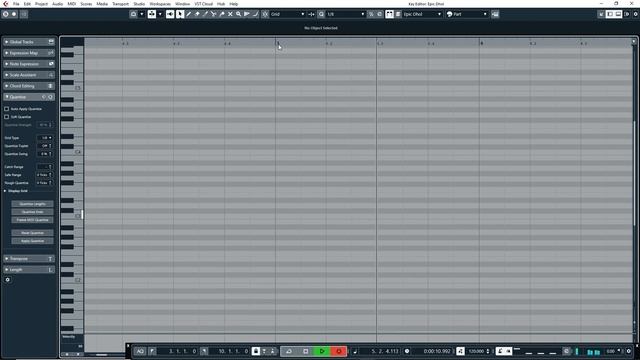Enable Auto Apply Quantize checkbox
The height and width of the screenshot is (360, 640).
[x=7, y=109]
